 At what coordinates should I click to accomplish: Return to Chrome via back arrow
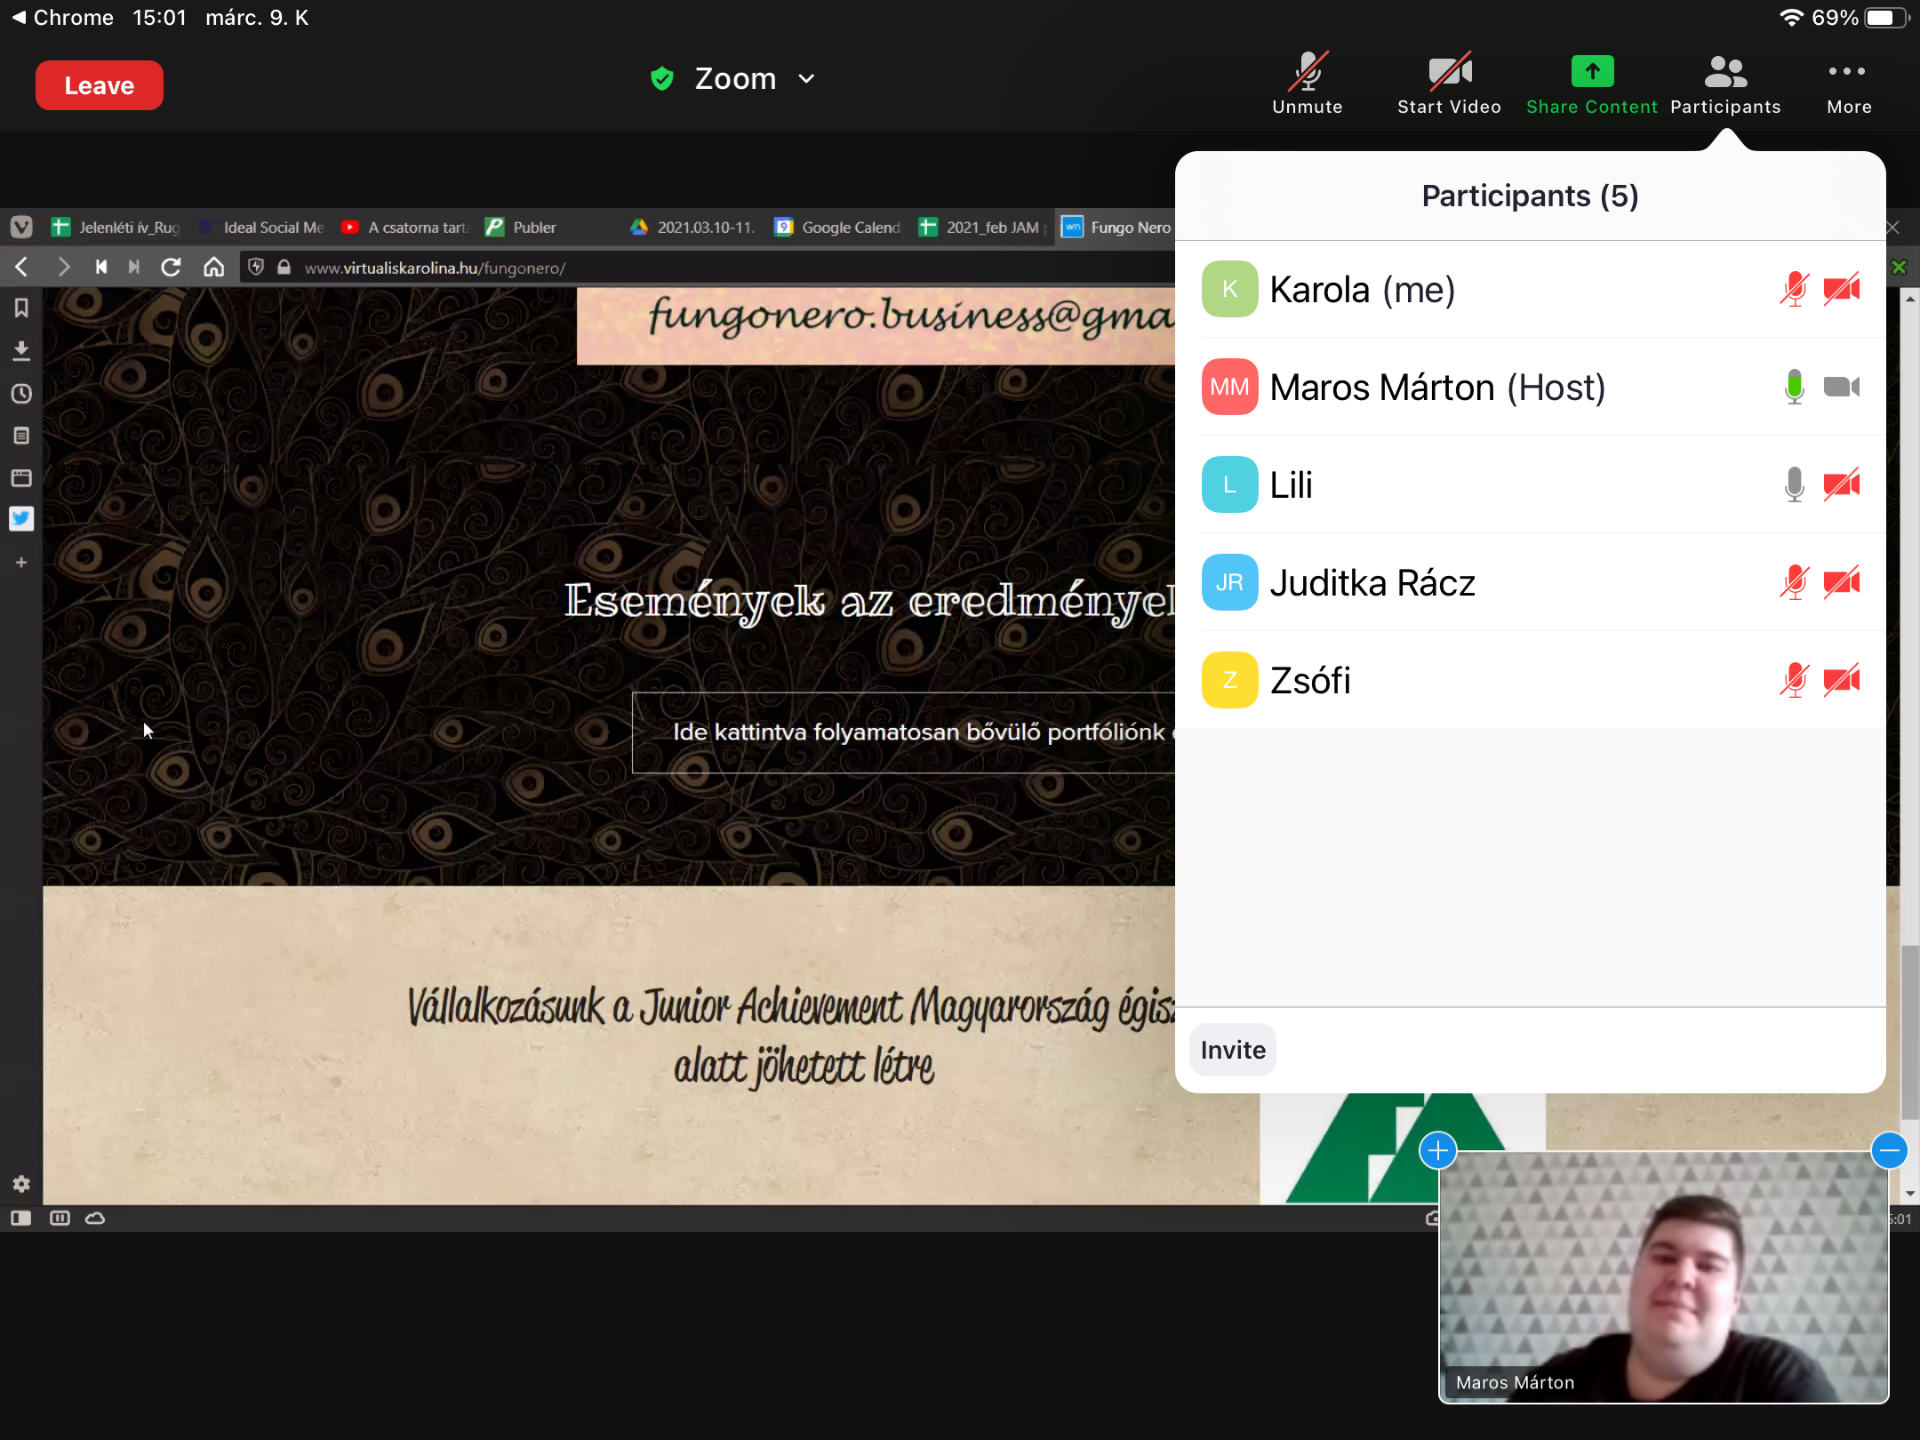coord(18,18)
